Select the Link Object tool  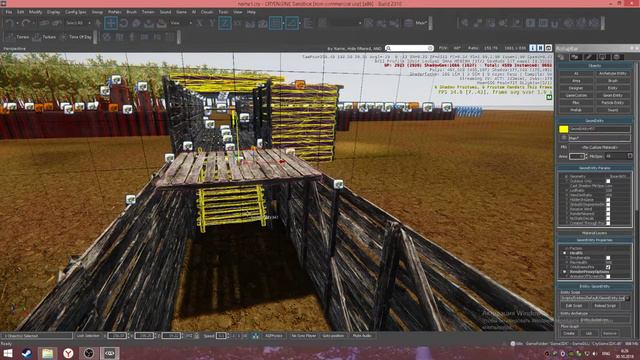click(x=44, y=23)
